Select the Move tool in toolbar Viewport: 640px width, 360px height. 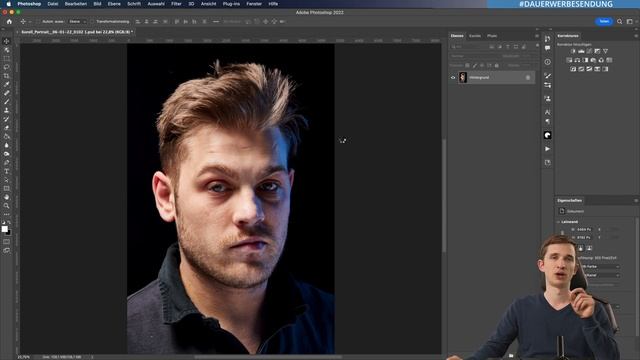[x=7, y=41]
